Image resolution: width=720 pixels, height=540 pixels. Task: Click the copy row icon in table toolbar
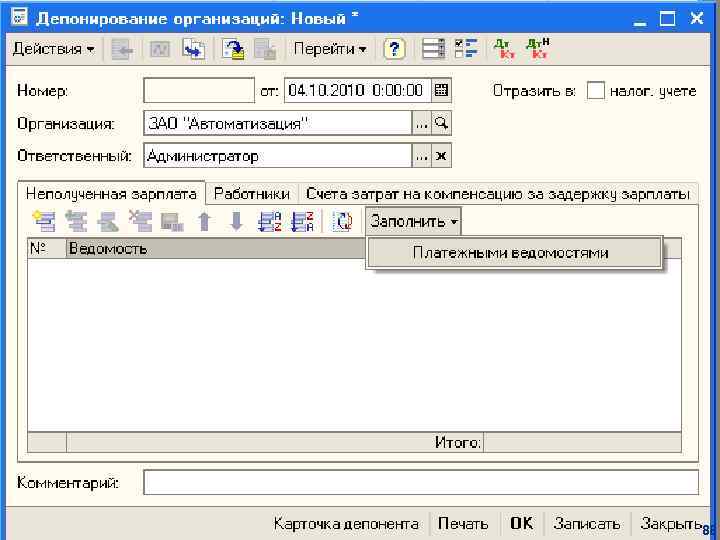[x=76, y=221]
